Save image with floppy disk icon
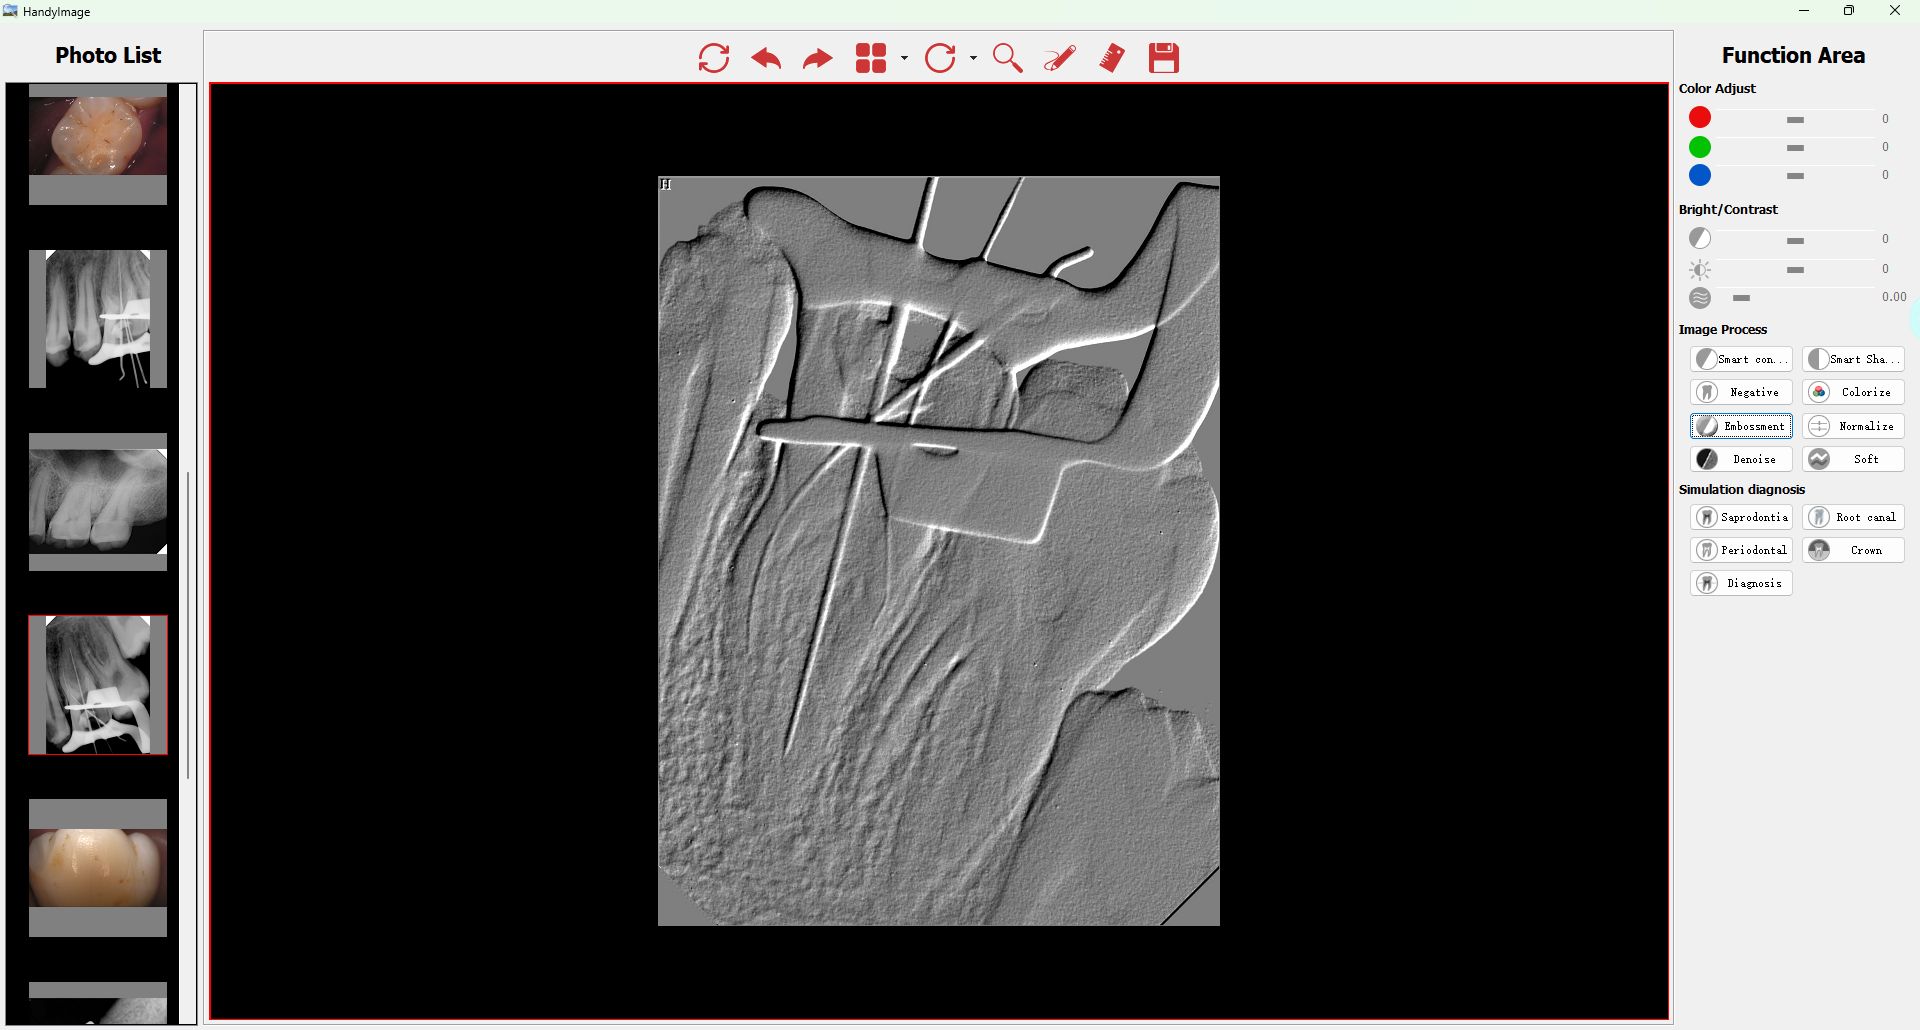 tap(1163, 58)
